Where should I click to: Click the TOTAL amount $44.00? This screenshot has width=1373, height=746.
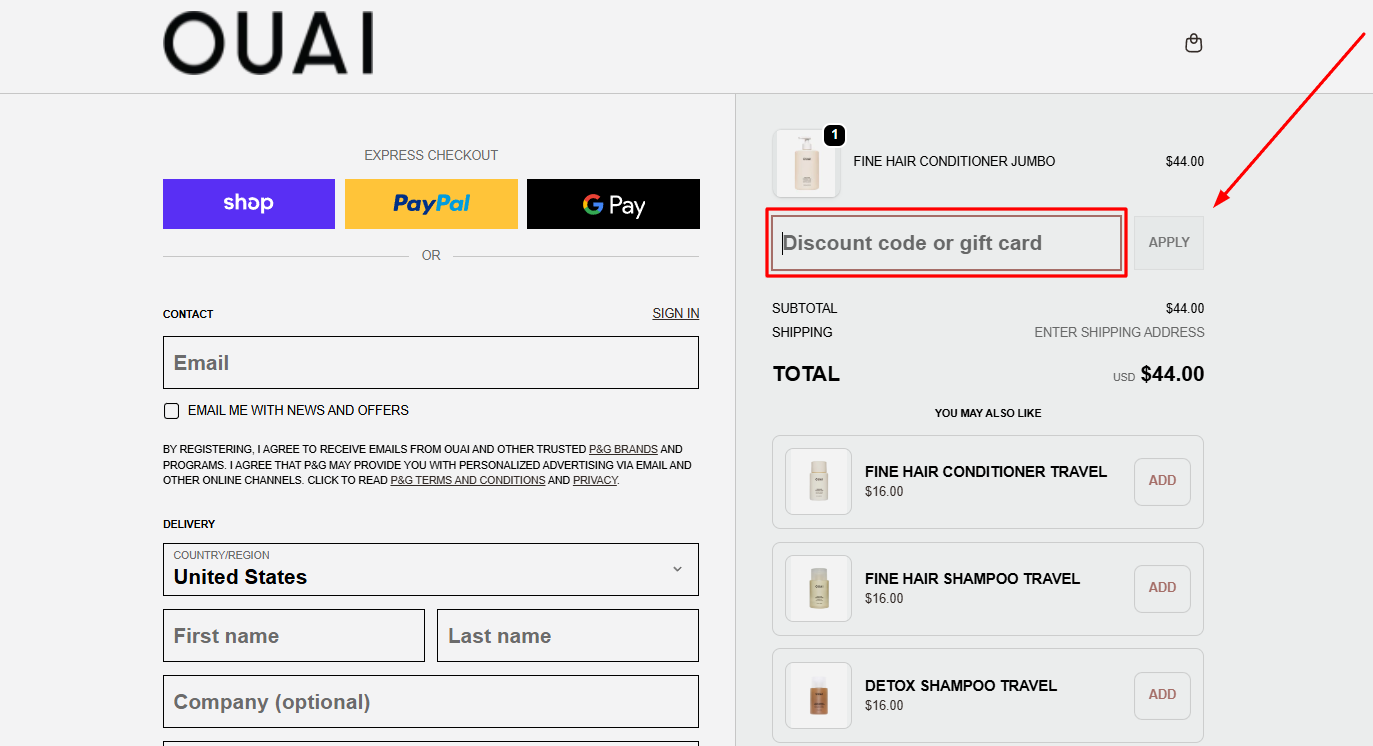point(1172,374)
